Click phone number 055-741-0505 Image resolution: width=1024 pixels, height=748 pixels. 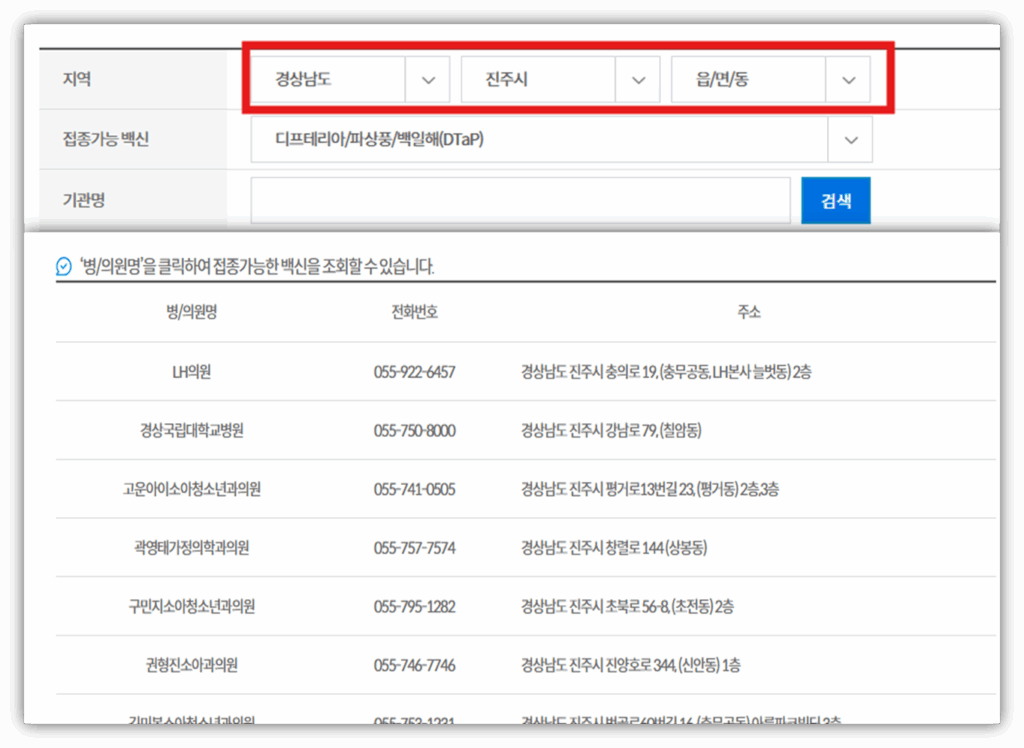point(415,490)
